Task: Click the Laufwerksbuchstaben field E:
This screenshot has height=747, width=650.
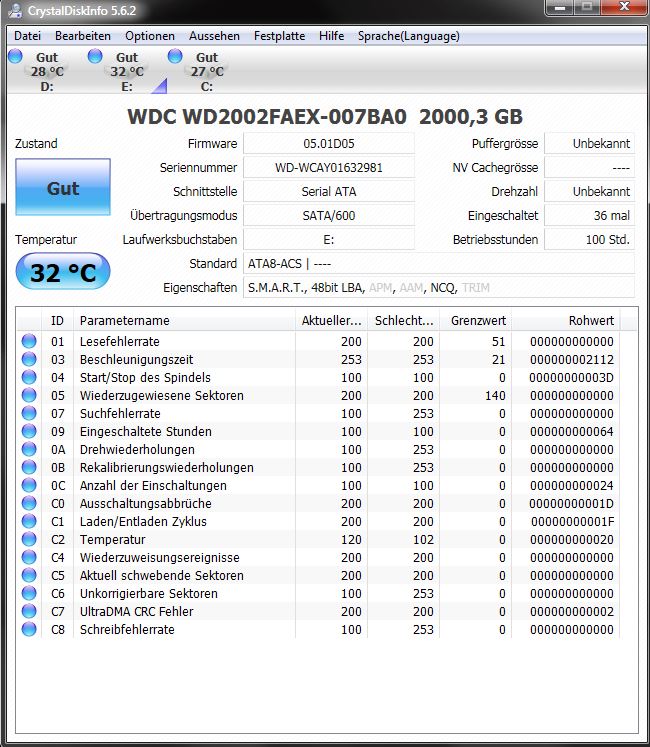Action: 329,239
